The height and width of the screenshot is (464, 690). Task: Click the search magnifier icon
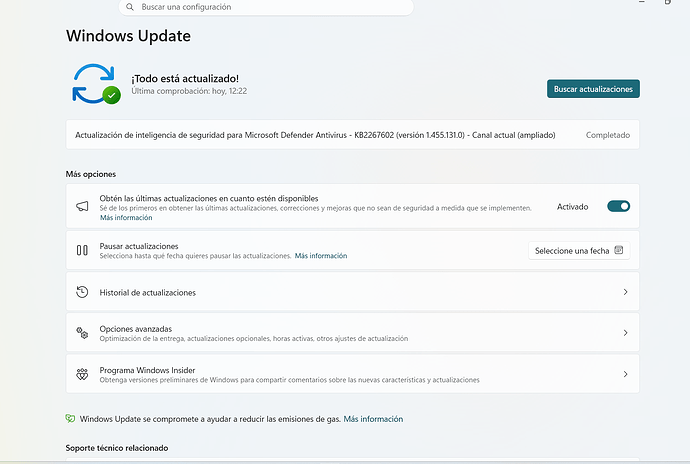click(130, 7)
